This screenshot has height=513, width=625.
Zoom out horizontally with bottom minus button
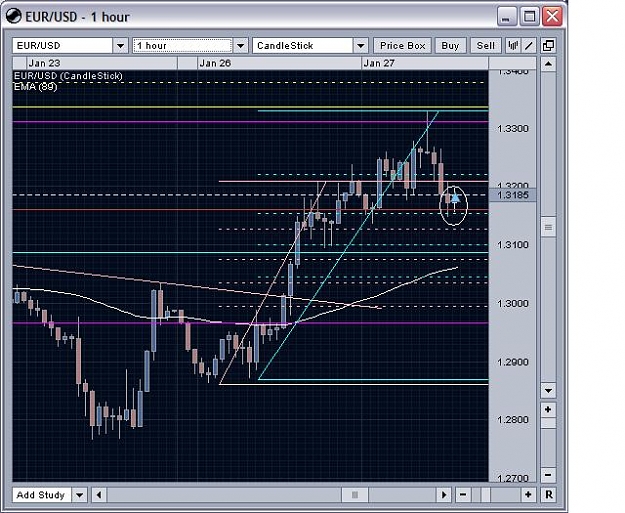coord(463,495)
